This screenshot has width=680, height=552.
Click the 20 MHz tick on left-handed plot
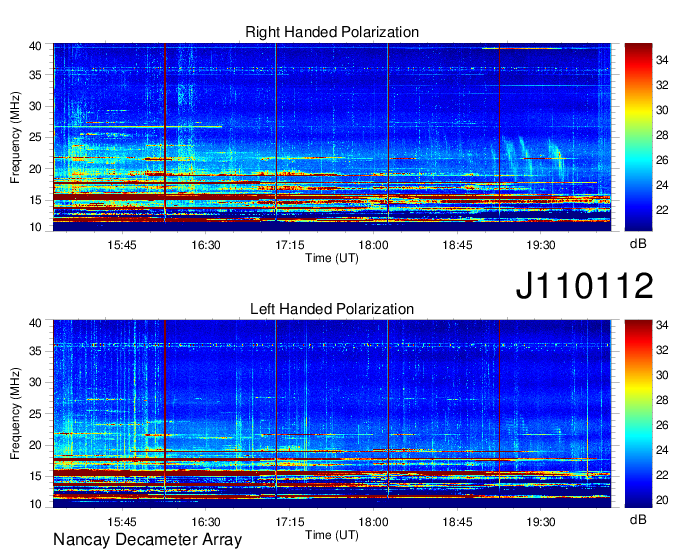click(x=35, y=445)
